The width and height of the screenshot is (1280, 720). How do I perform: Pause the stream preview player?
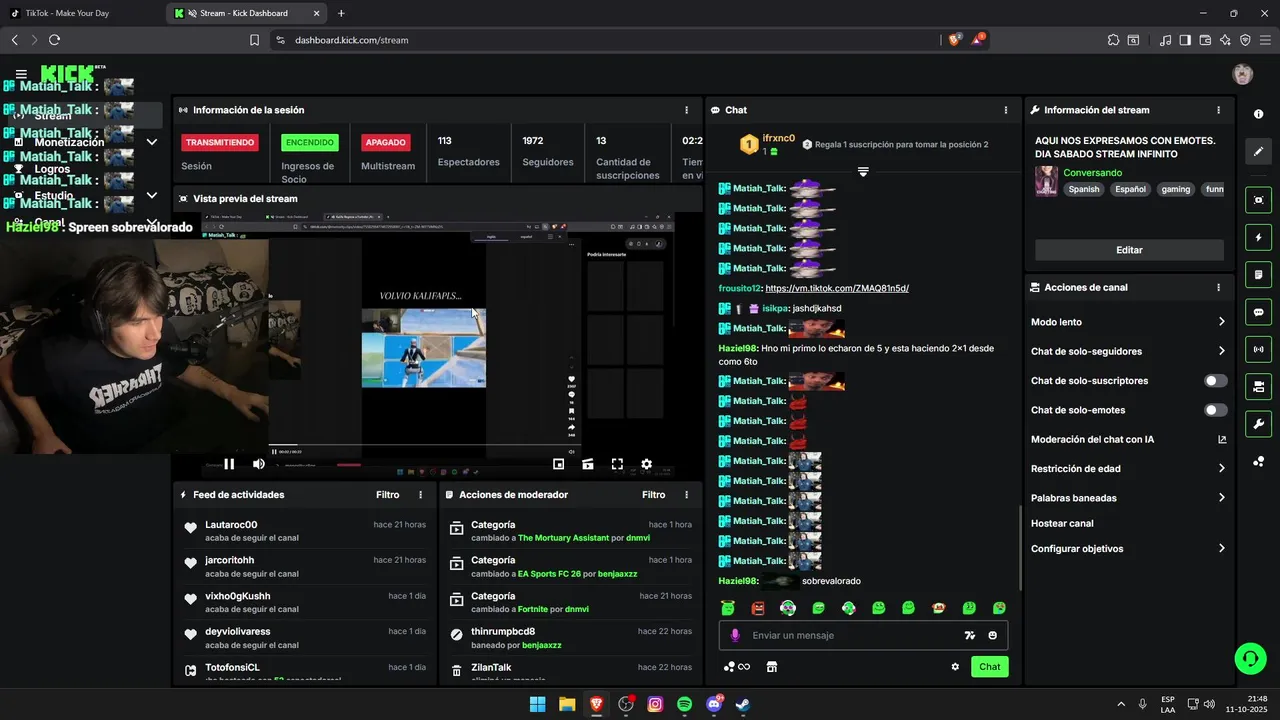[x=229, y=464]
